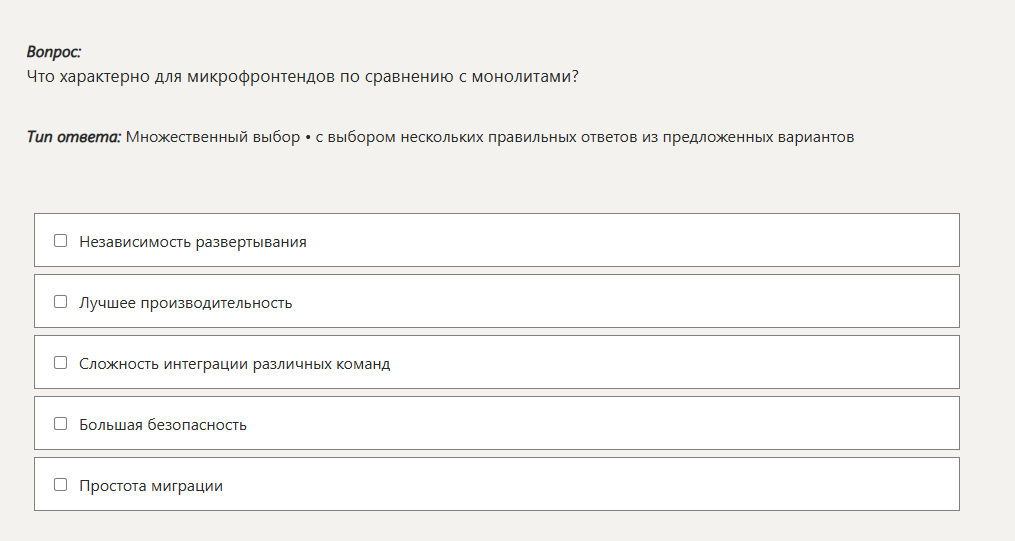Click empty area of 'Большая безопасность' option row
This screenshot has width=1015, height=541.
click(x=650, y=424)
